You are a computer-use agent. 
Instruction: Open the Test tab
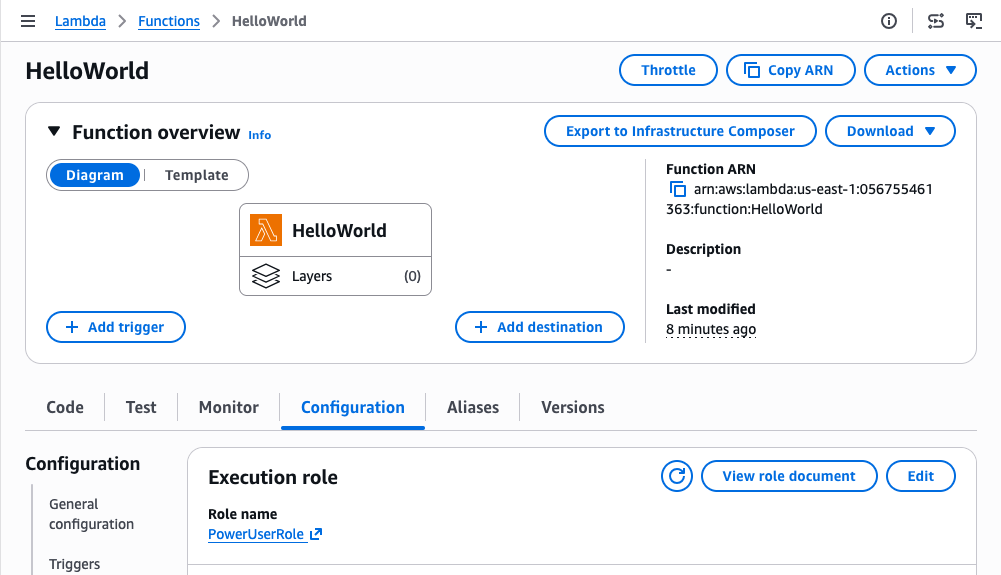pyautogui.click(x=141, y=407)
